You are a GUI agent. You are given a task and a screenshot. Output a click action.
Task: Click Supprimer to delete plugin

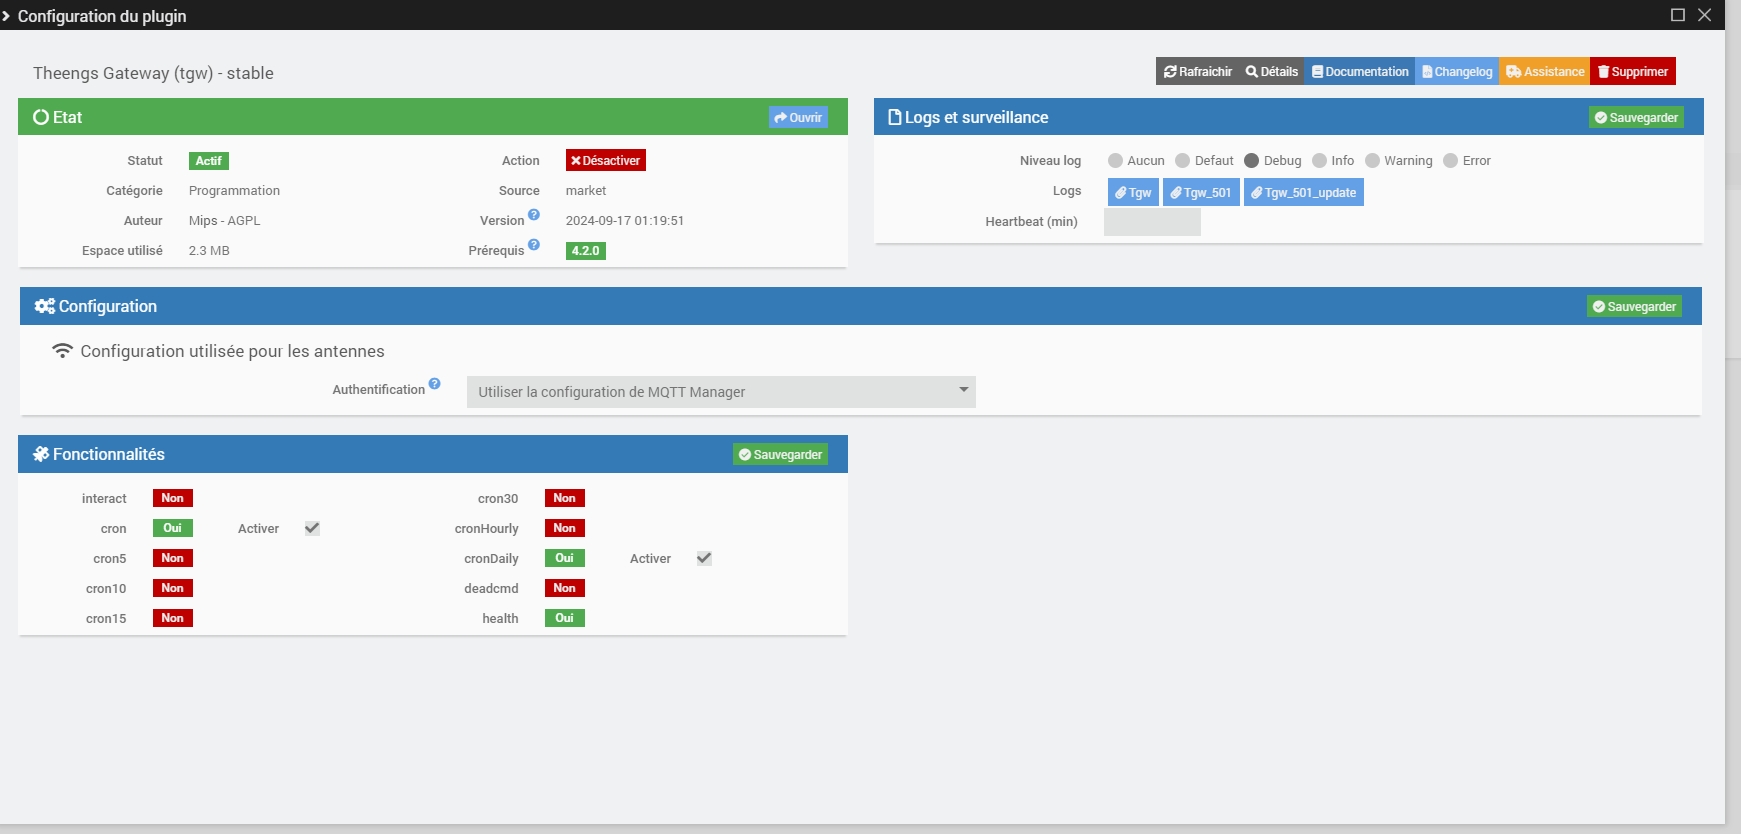click(x=1633, y=72)
